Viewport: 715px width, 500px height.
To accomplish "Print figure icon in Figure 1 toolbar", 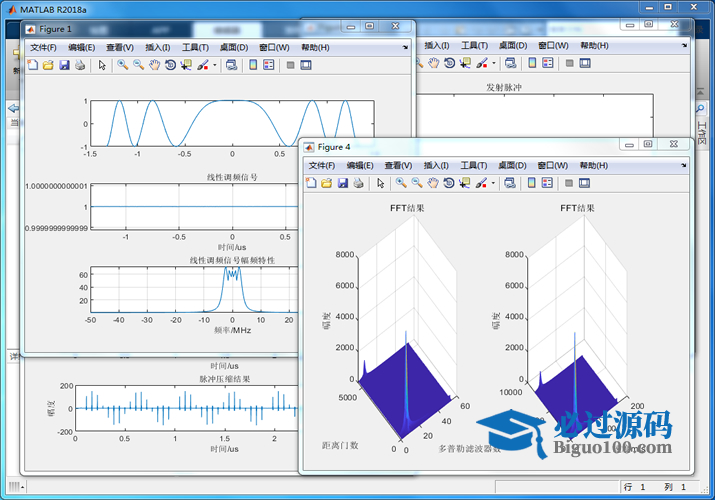I will (x=80, y=65).
